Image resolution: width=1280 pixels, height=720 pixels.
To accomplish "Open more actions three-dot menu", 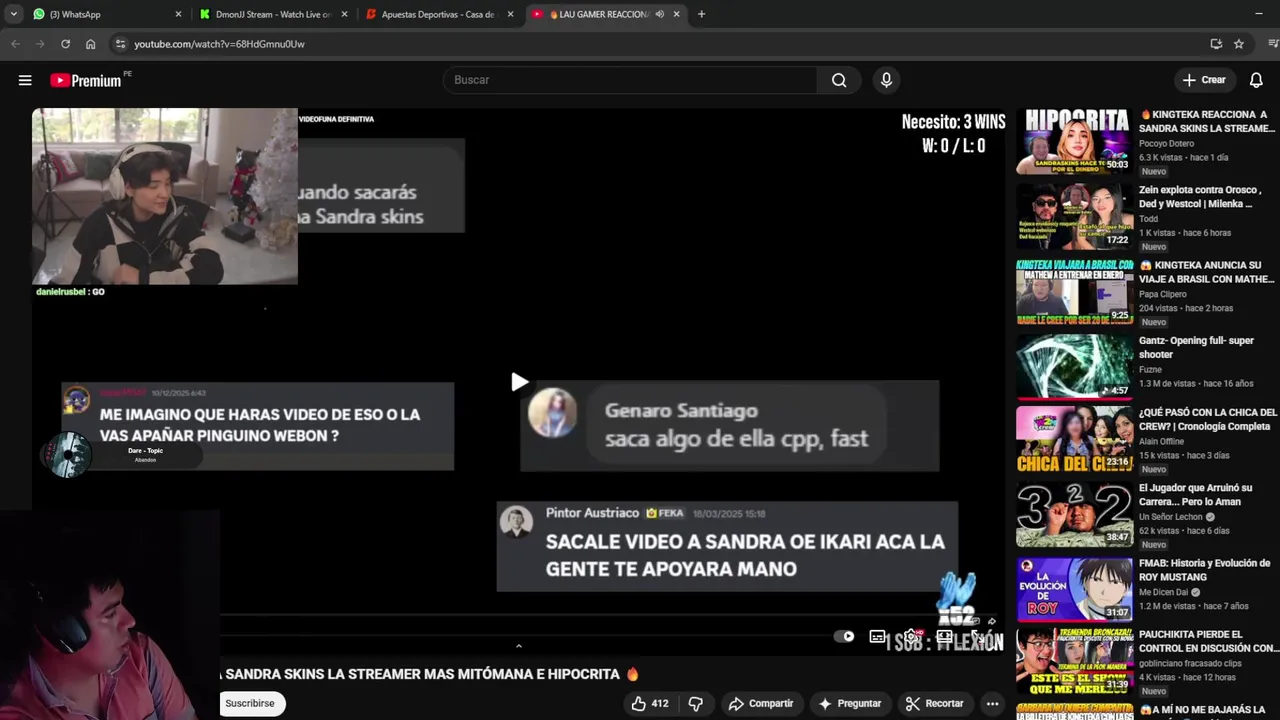I will (992, 703).
